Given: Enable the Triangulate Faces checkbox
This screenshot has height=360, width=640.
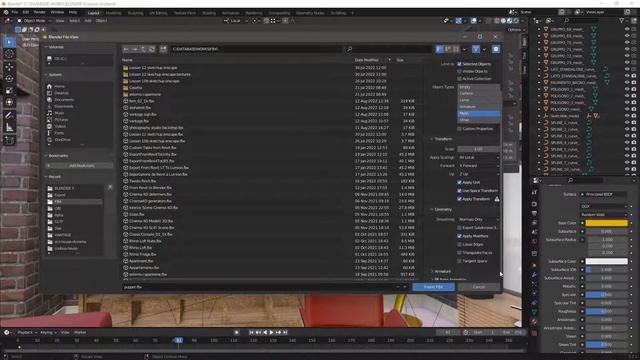Looking at the screenshot, I should click(460, 253).
